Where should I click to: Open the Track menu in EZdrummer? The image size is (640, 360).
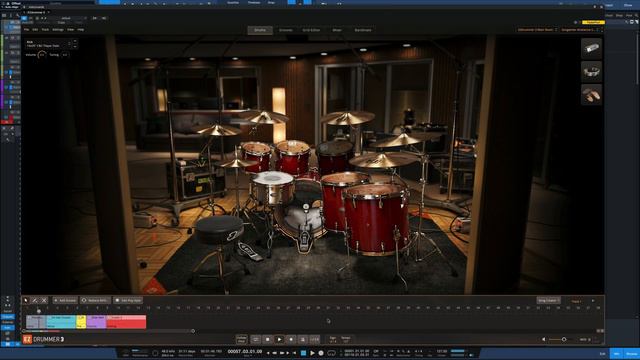45,30
